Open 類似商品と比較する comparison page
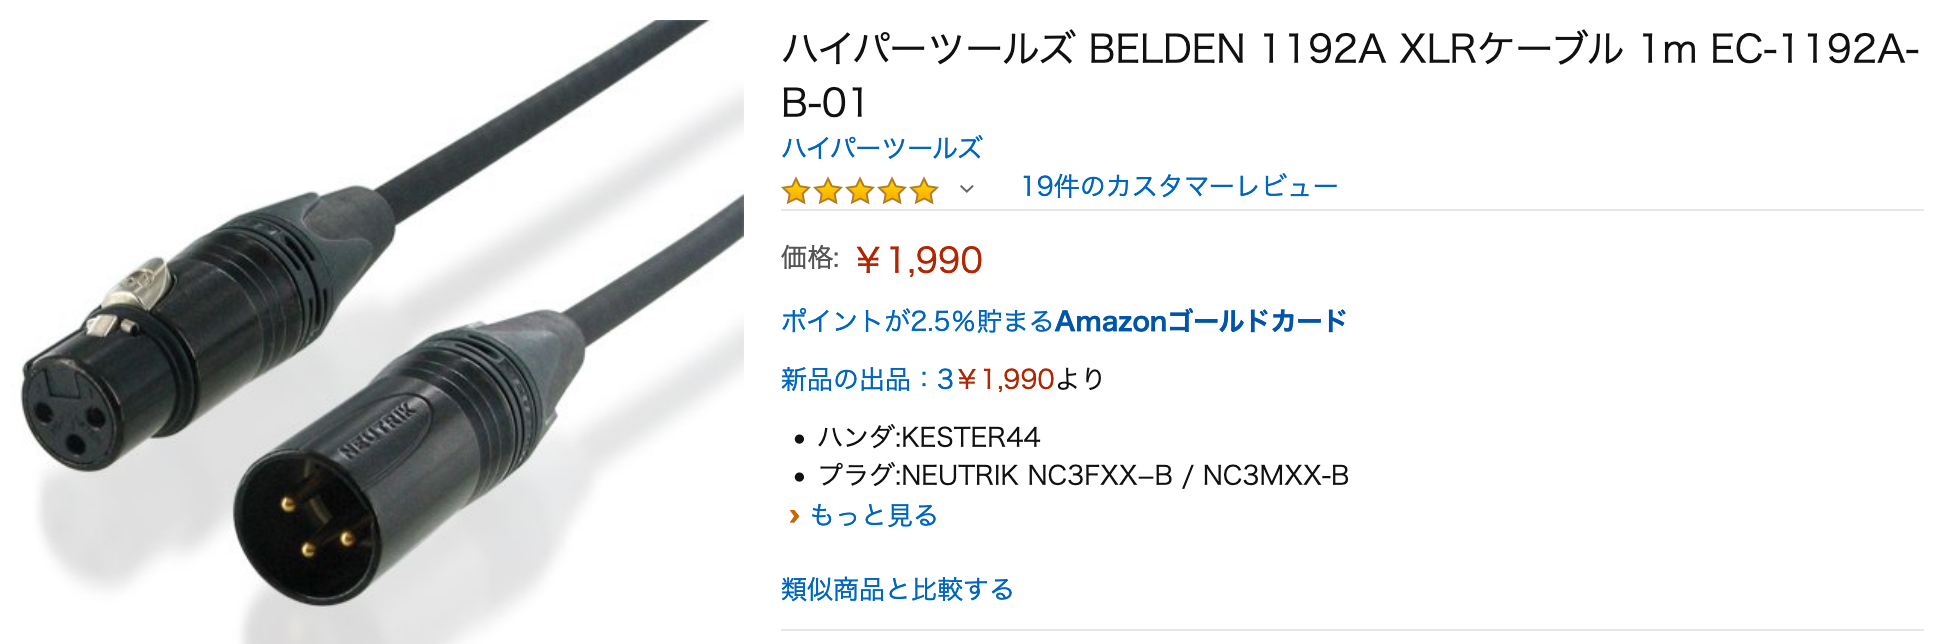This screenshot has height=644, width=1938. coord(897,589)
